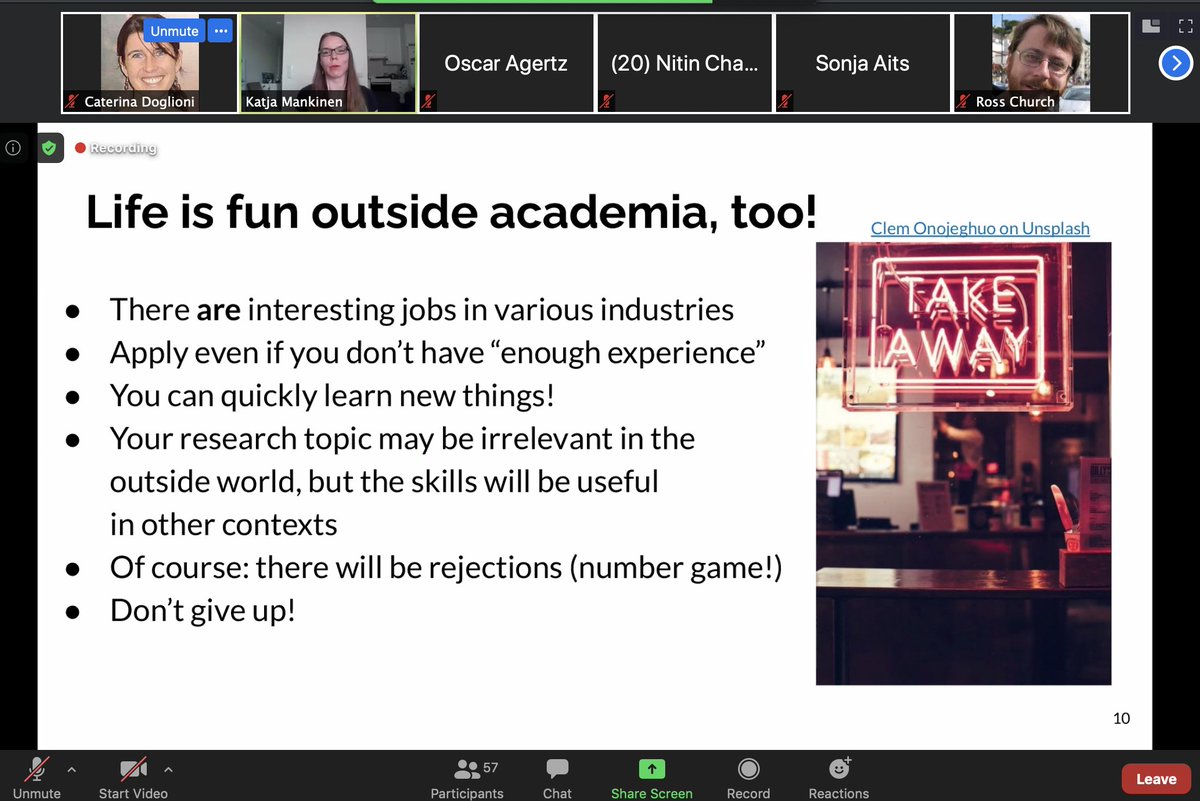1200x801 pixels.
Task: Click the Unmute microphone icon in toolbar
Action: 37,769
